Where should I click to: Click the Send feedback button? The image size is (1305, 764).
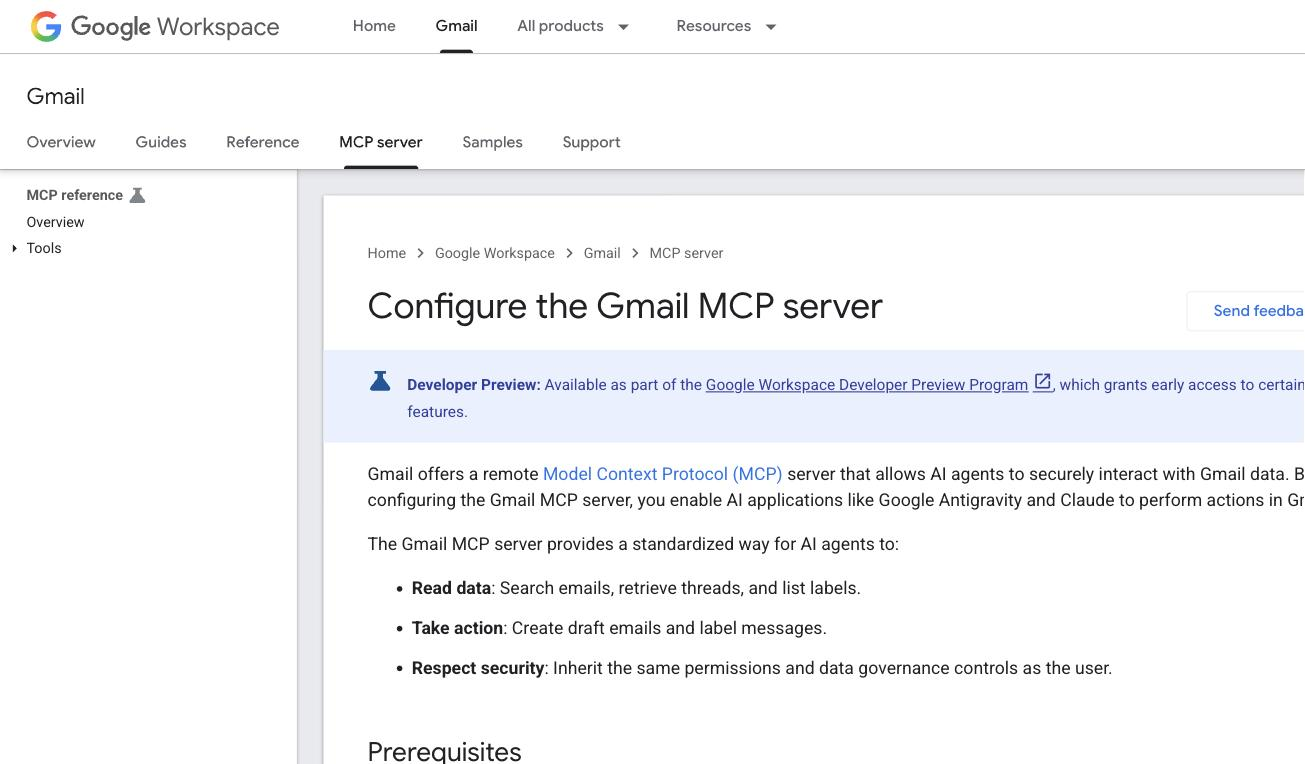point(1246,311)
